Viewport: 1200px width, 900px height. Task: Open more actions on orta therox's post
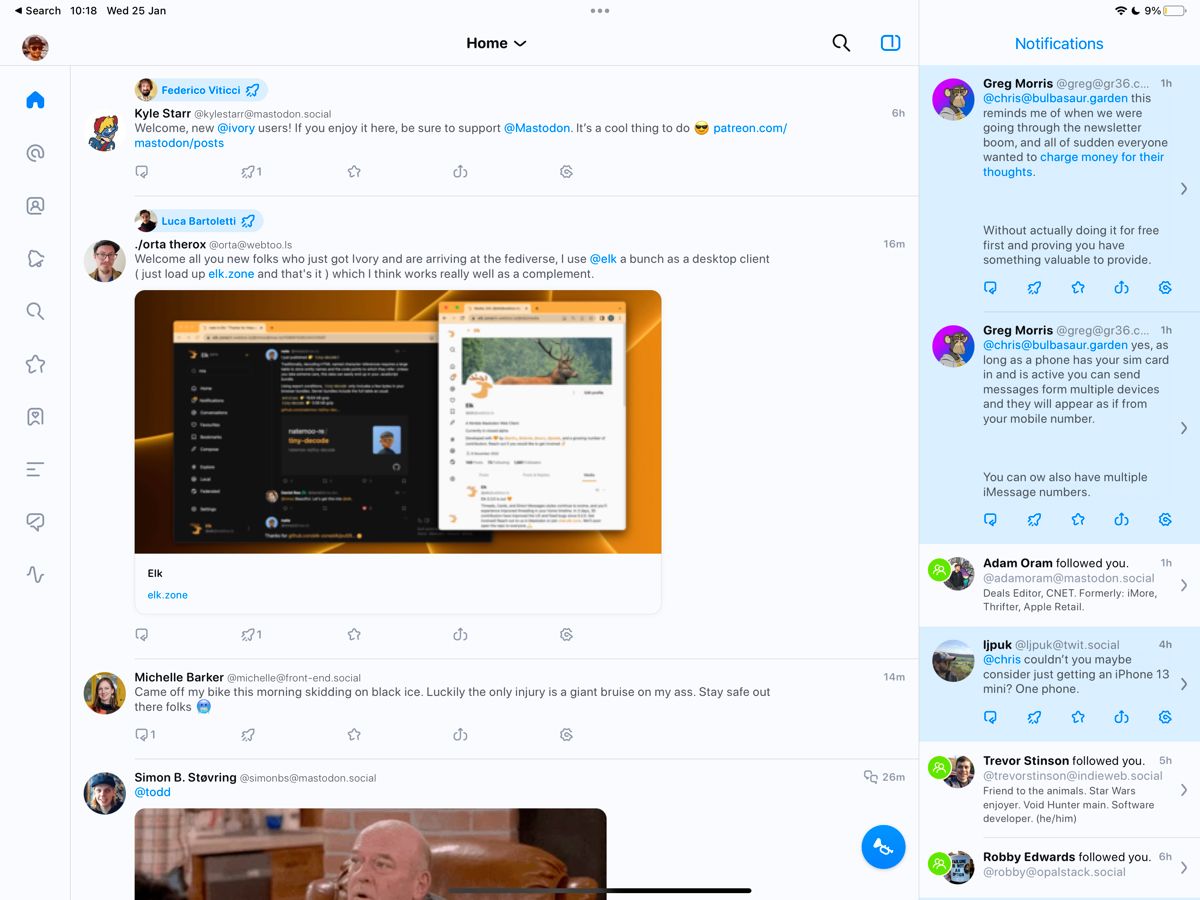click(x=566, y=634)
